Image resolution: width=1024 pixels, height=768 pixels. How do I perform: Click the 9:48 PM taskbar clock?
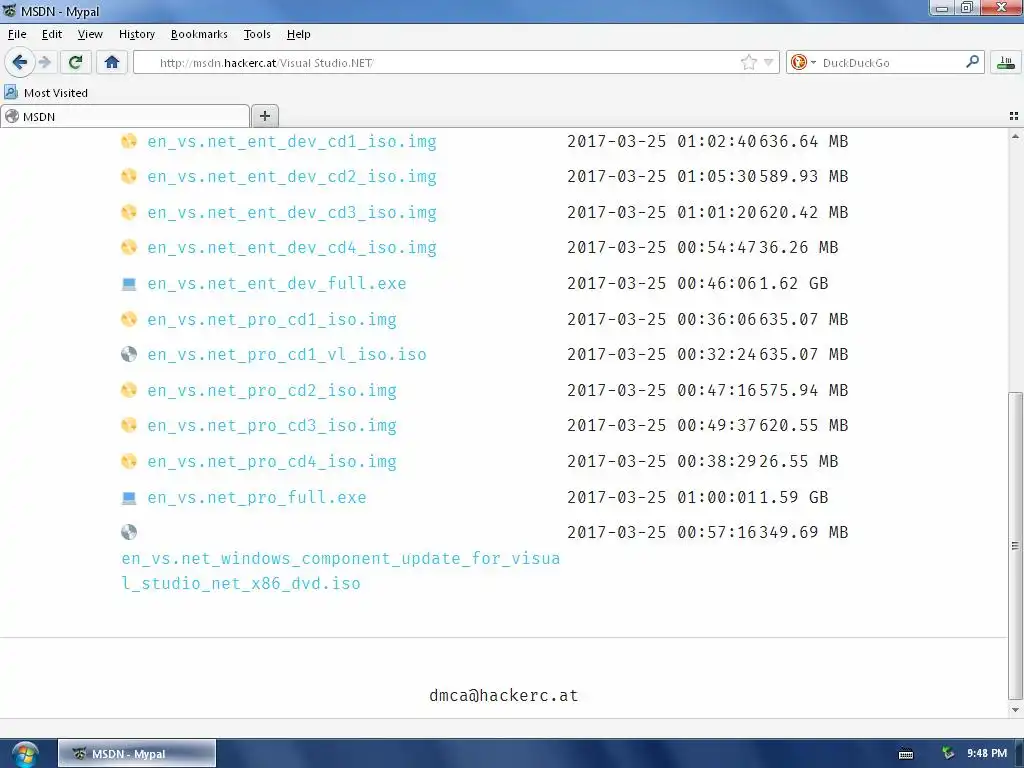tap(987, 753)
